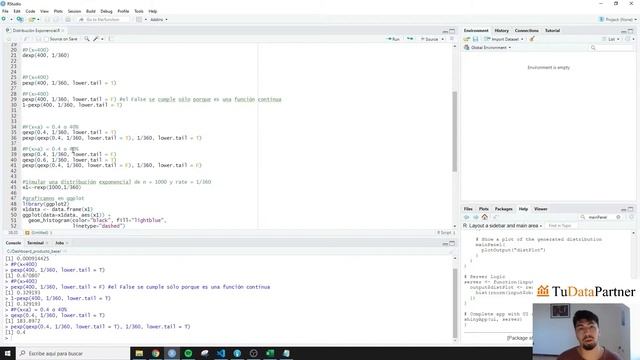The image size is (640, 360).
Task: Click the refresh icon in Environment pane
Action: coord(628,39)
